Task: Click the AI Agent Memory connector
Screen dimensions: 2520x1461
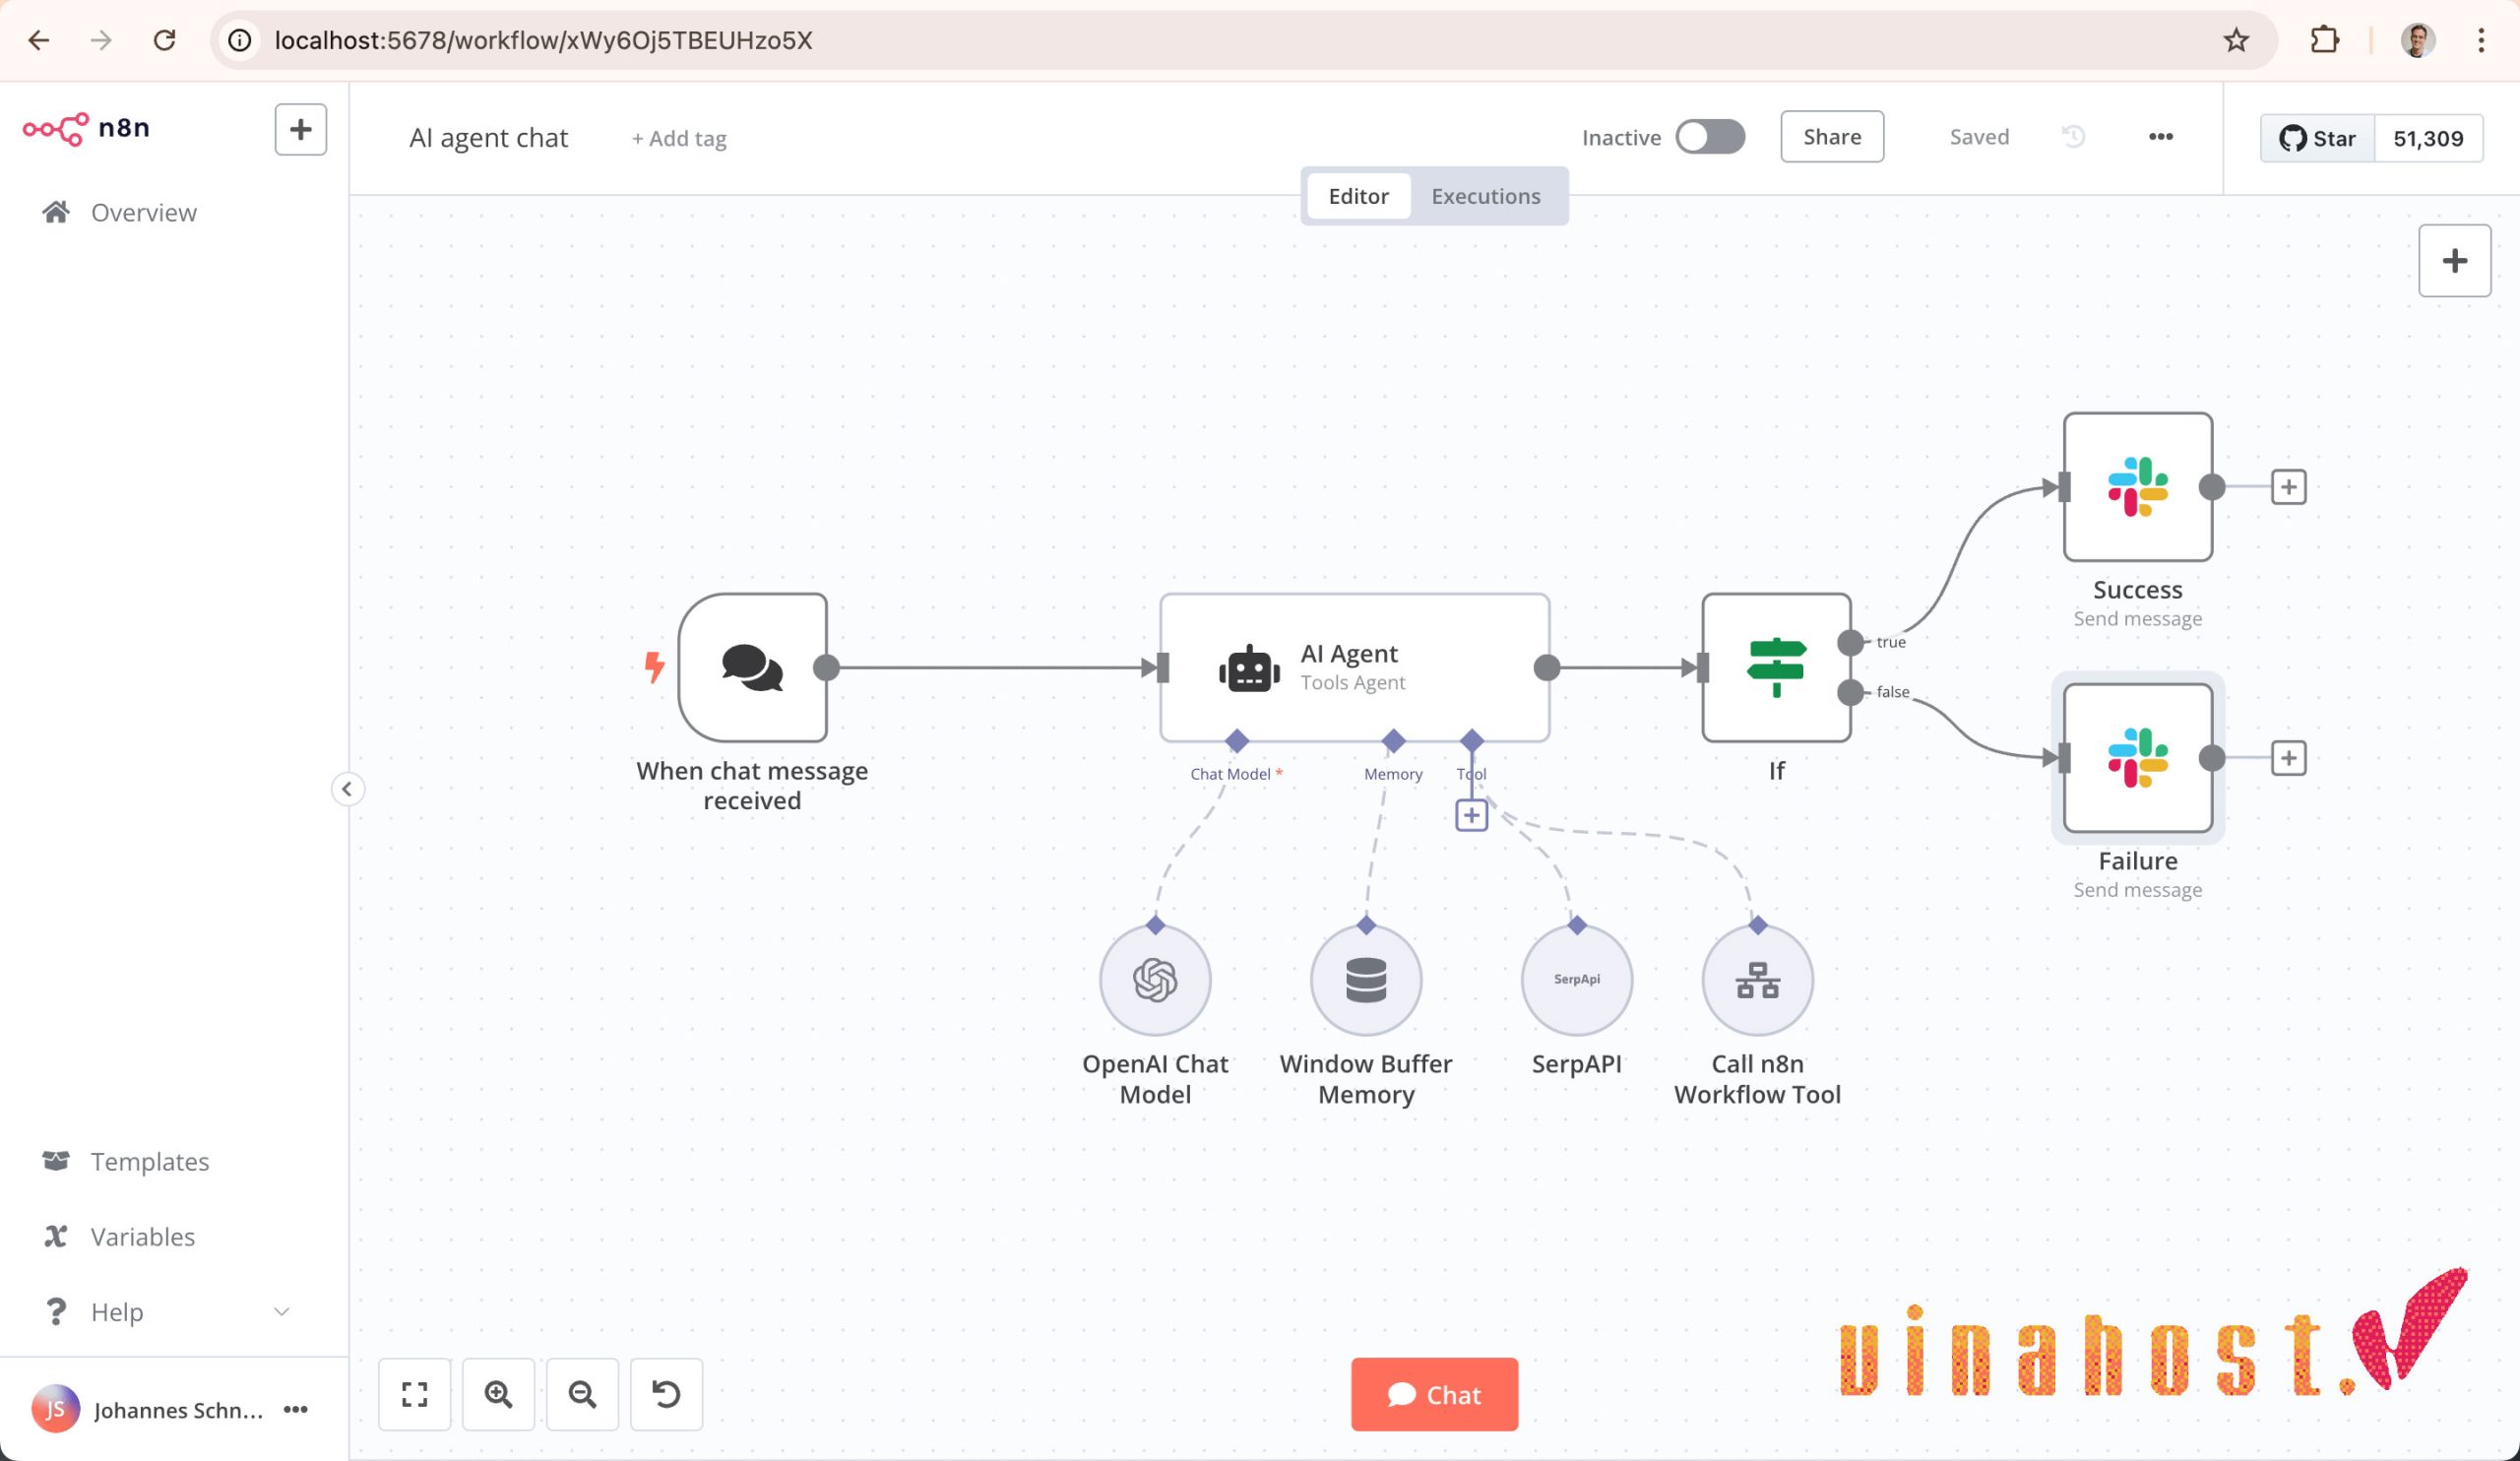Action: (x=1393, y=741)
